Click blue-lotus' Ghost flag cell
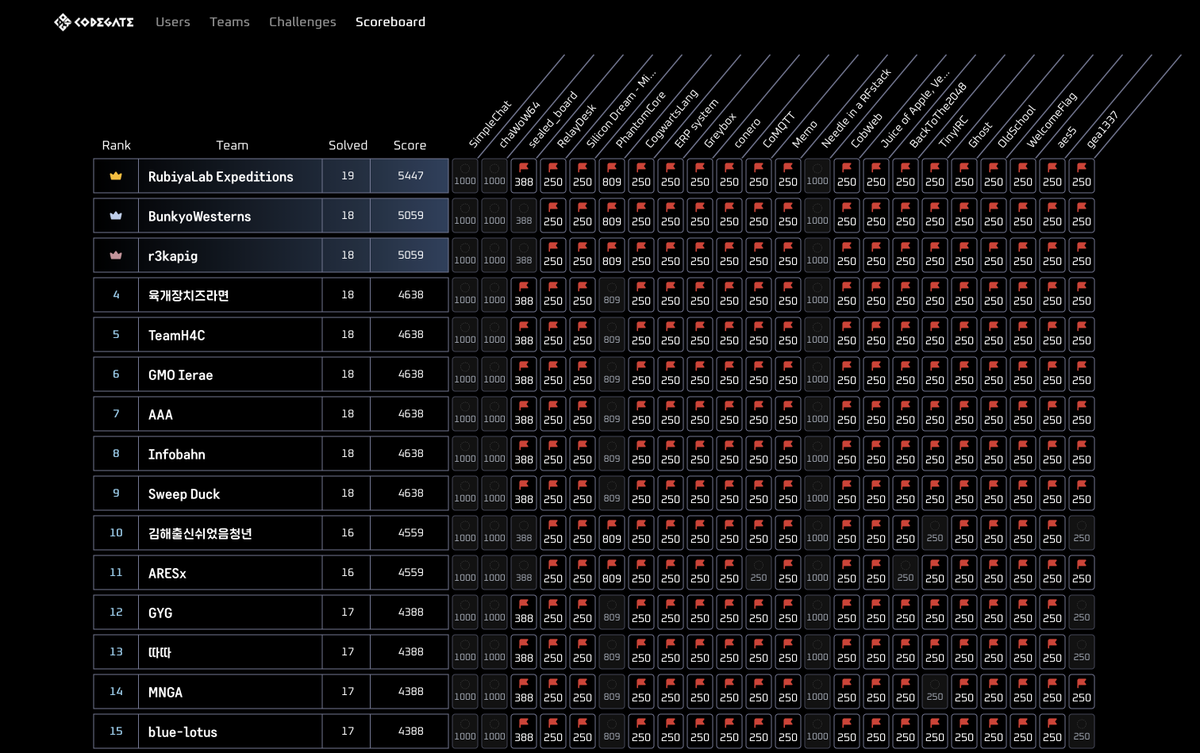 click(964, 731)
